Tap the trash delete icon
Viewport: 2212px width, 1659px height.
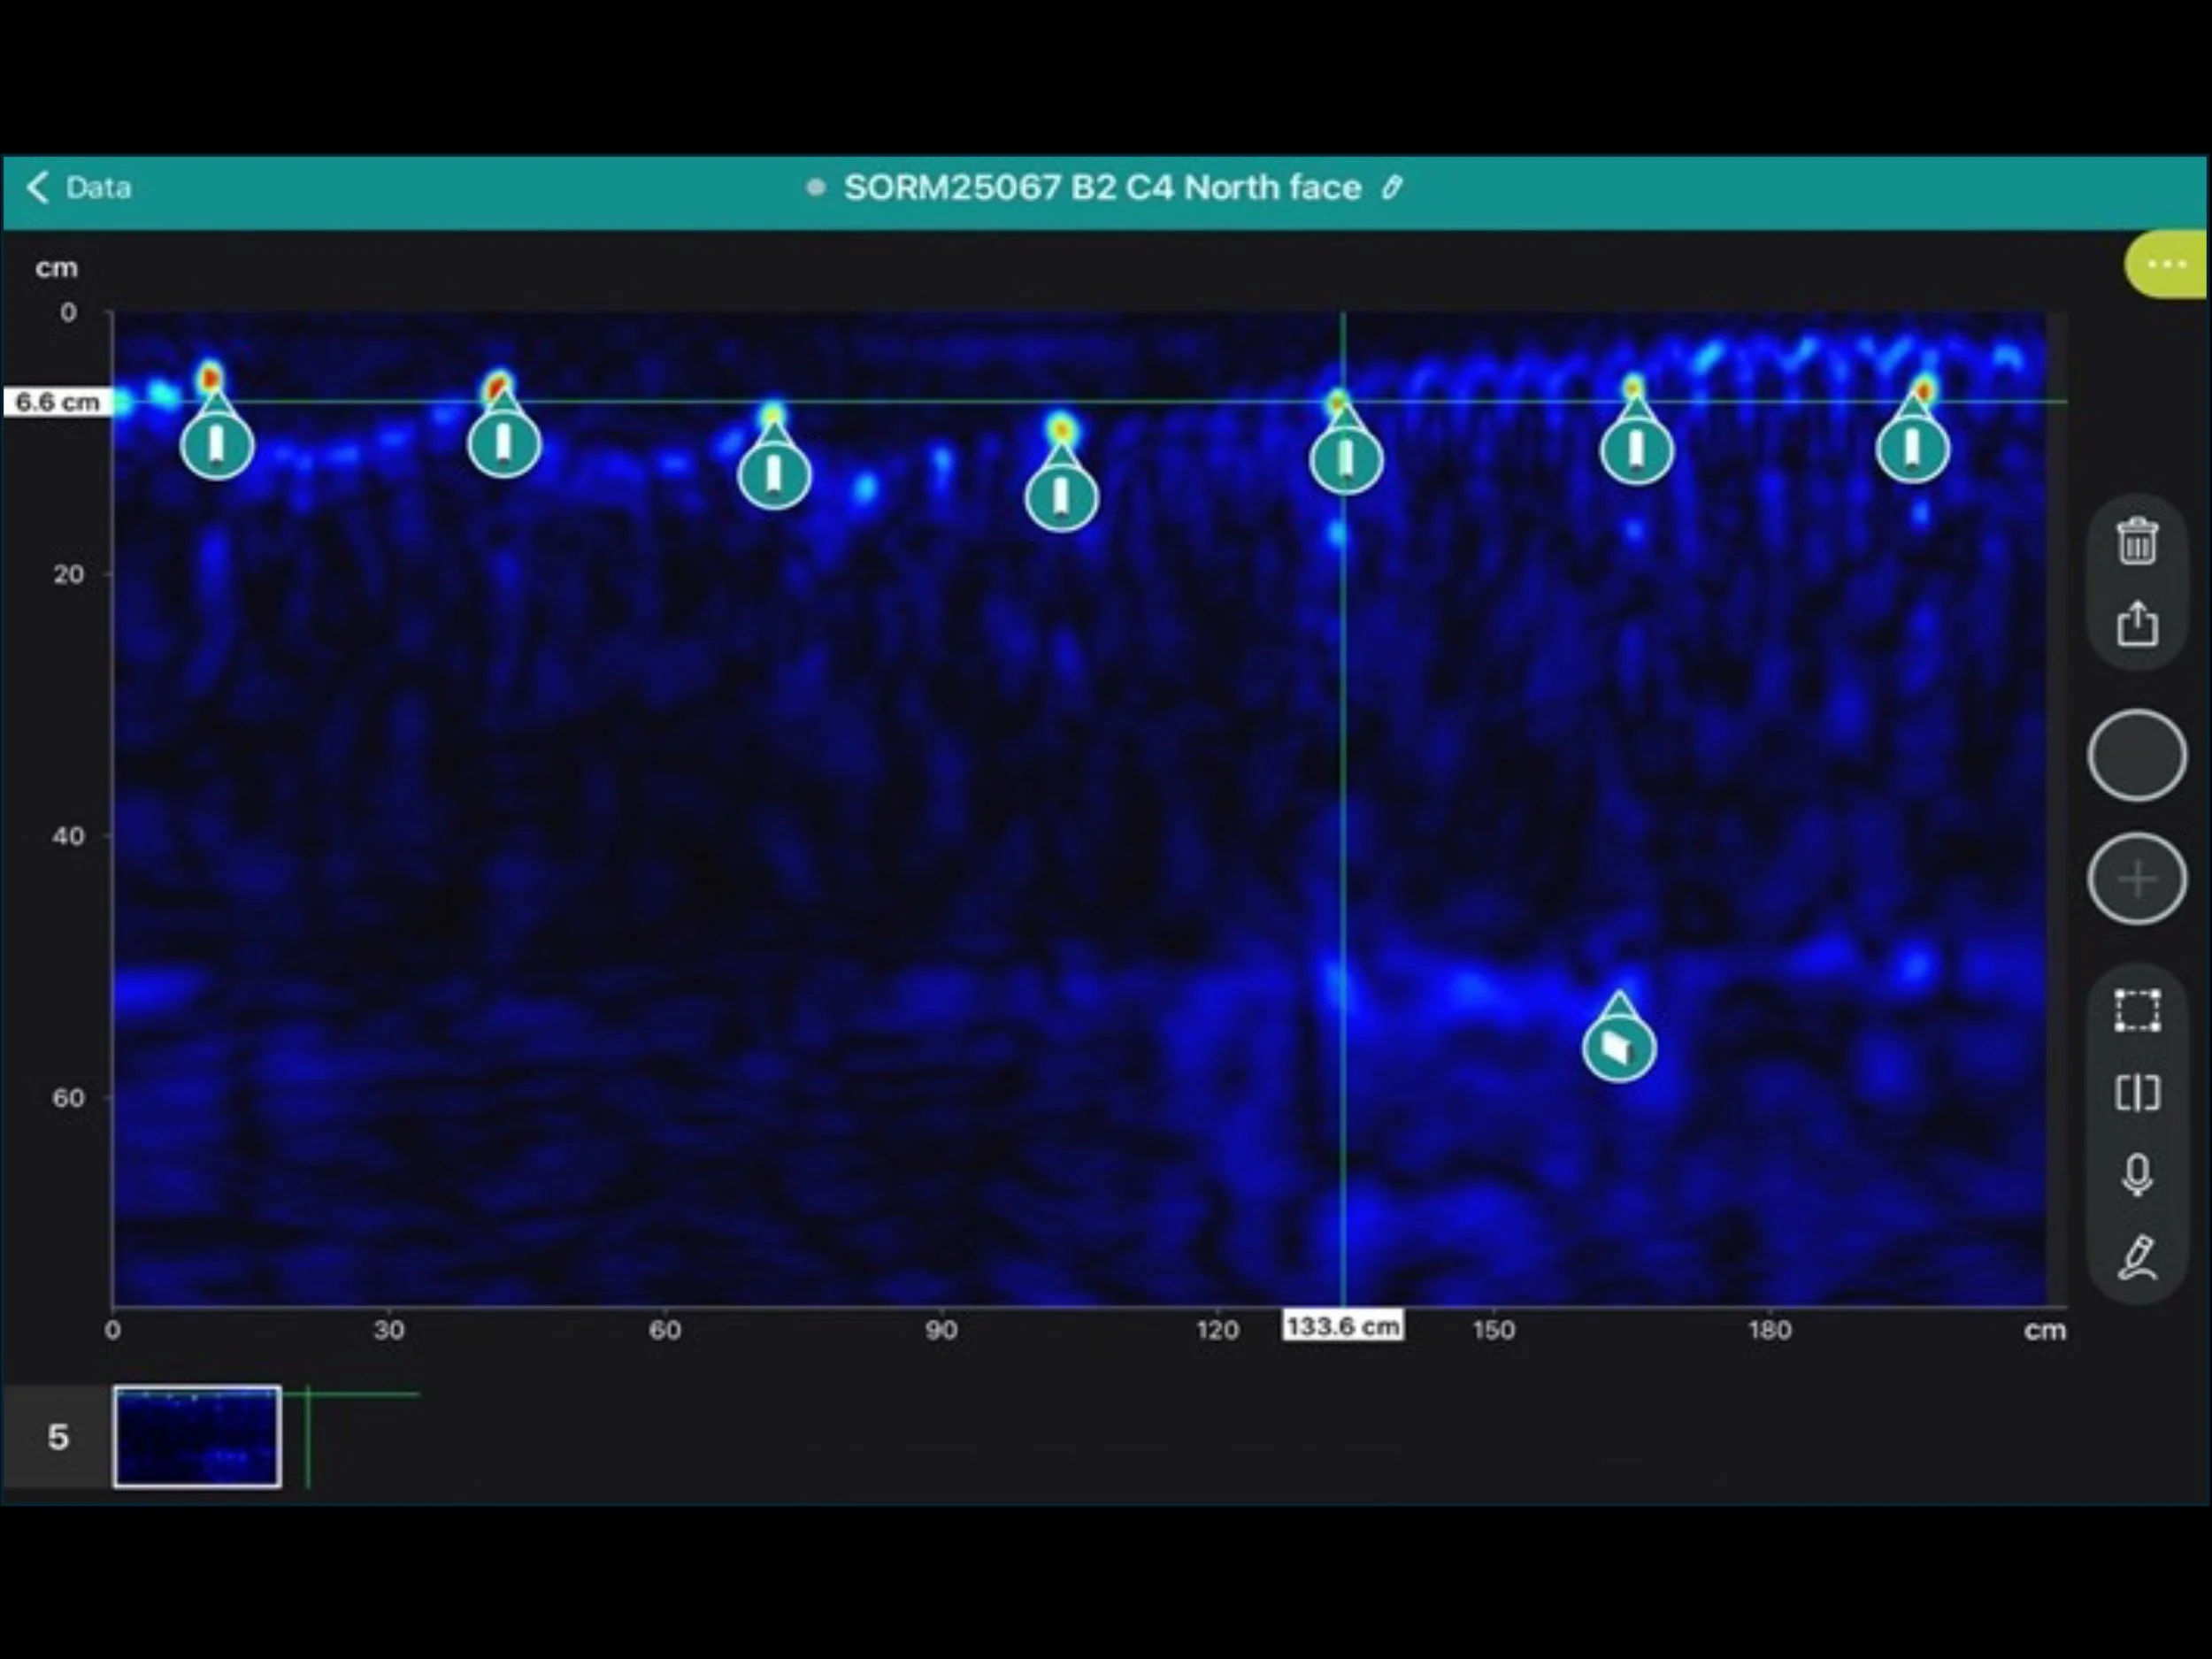pos(2137,542)
